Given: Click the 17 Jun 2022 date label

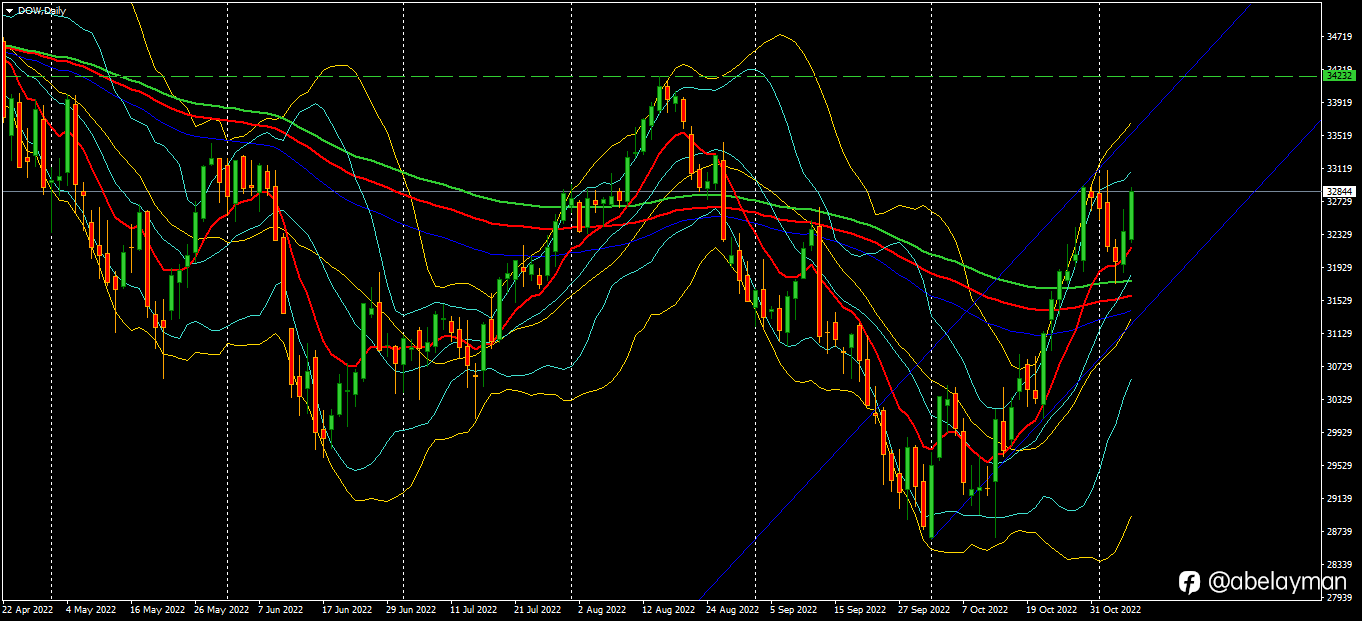Looking at the screenshot, I should (x=346, y=608).
